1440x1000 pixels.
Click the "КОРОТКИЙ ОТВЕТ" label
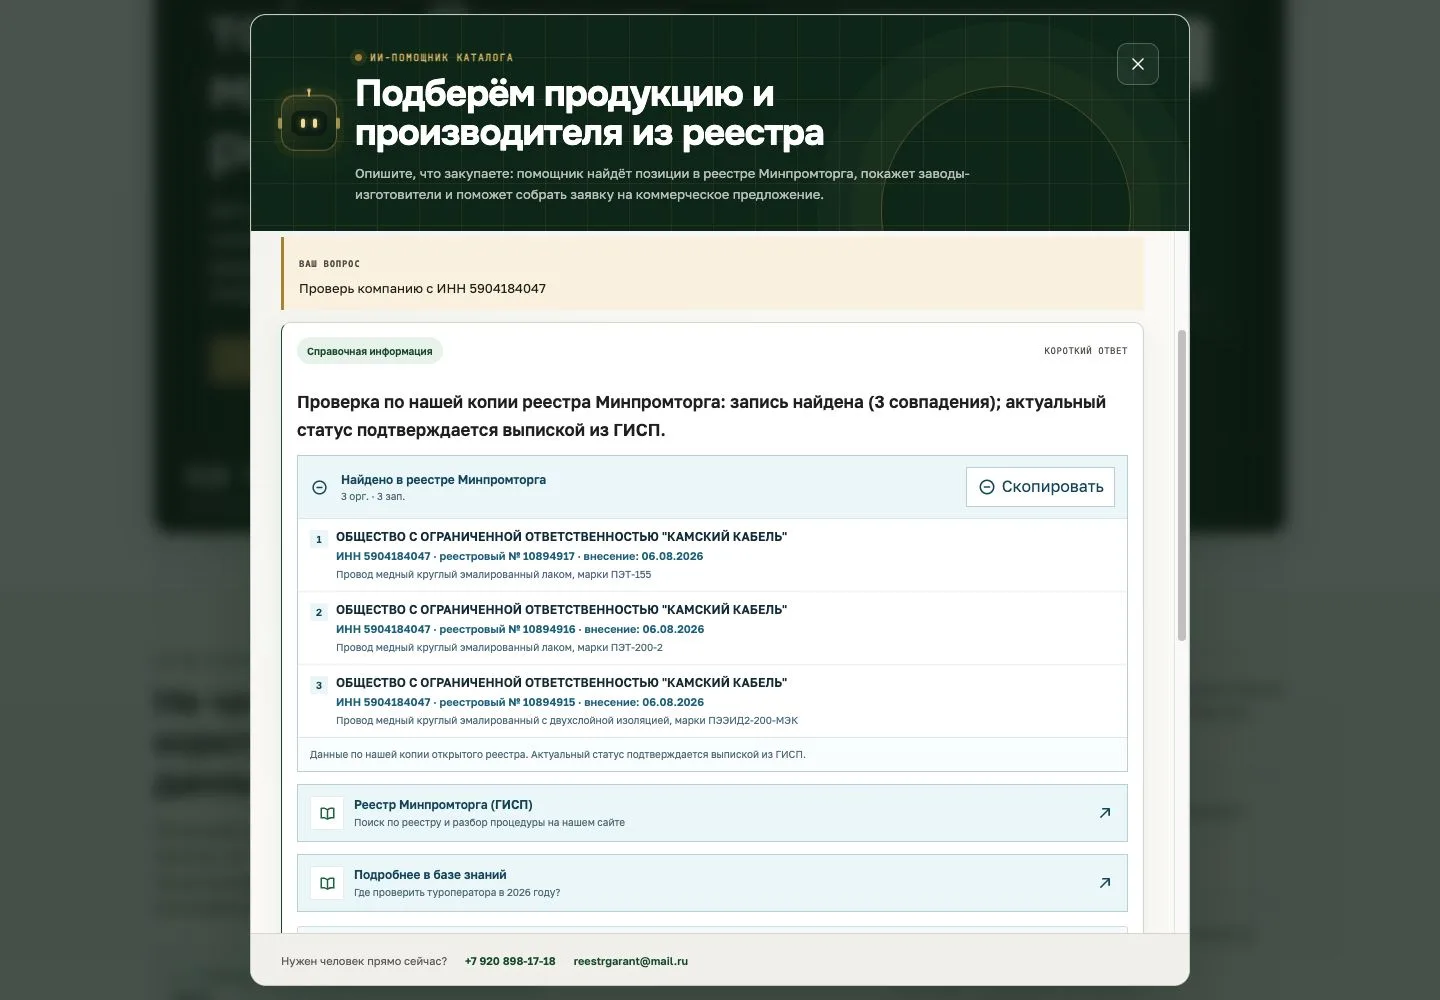click(1085, 351)
